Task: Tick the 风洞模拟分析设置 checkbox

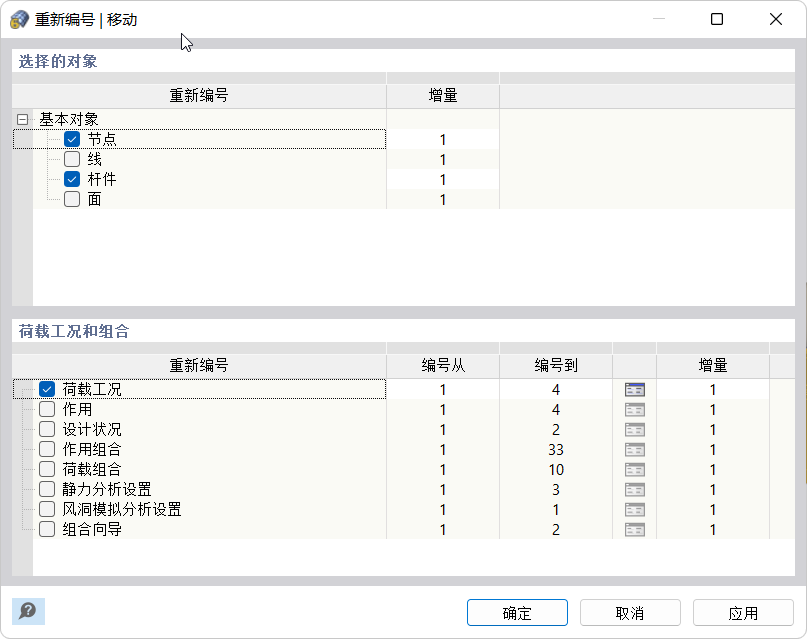Action: (x=47, y=510)
